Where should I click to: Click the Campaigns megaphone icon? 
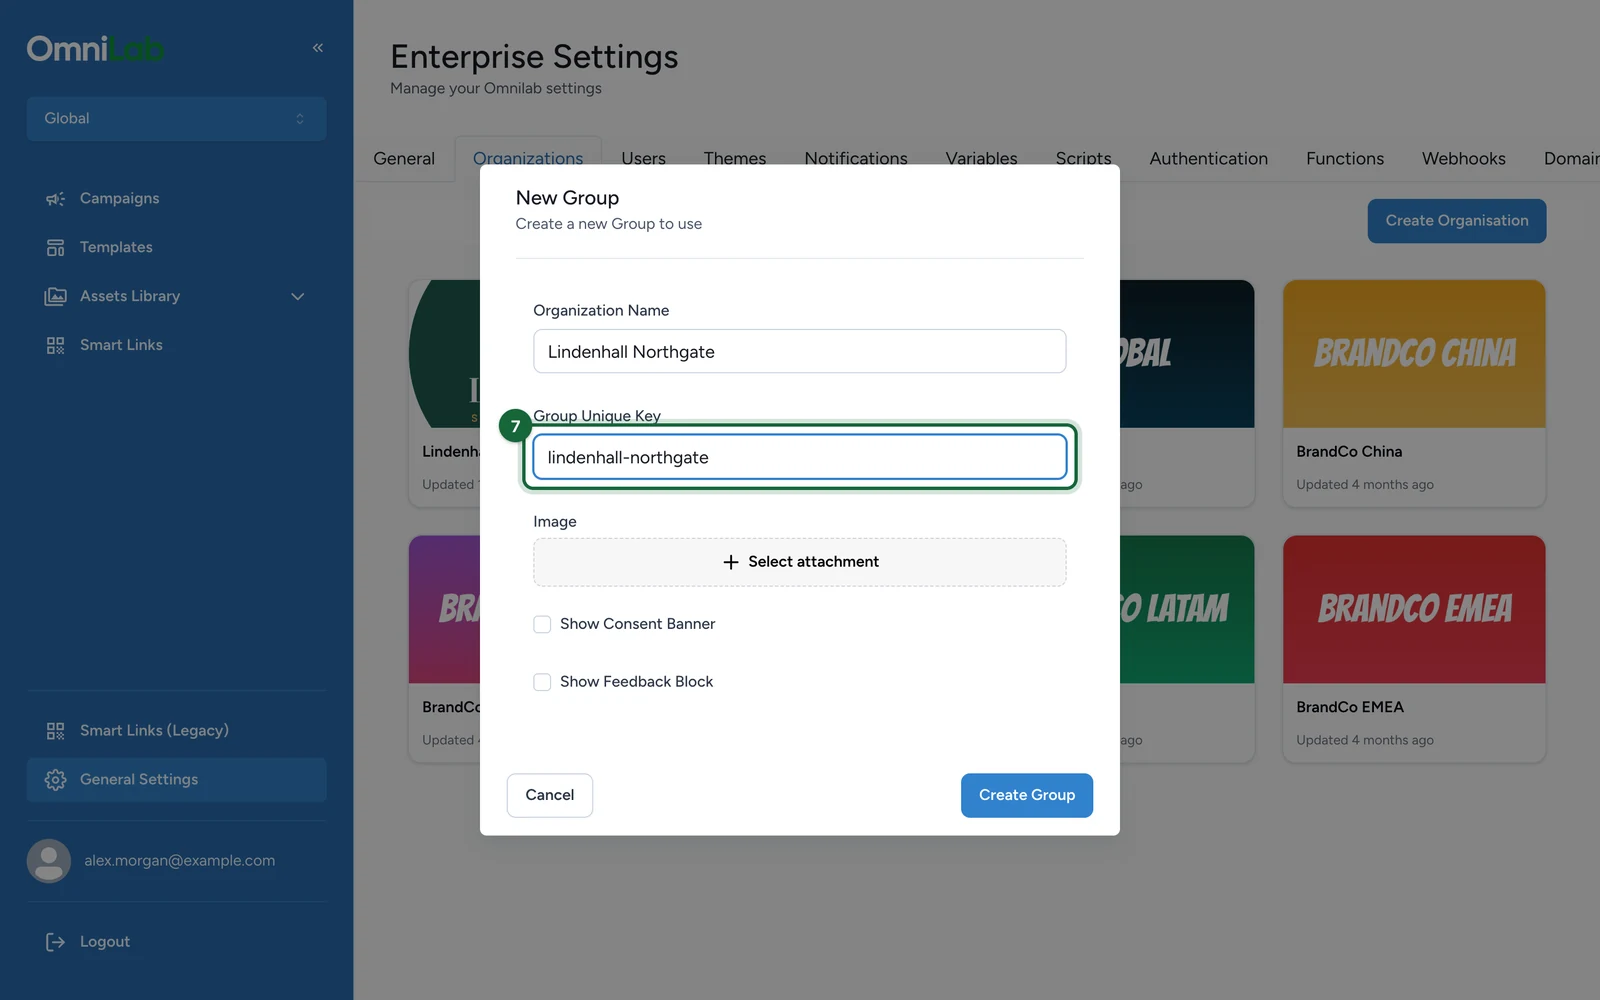(55, 199)
